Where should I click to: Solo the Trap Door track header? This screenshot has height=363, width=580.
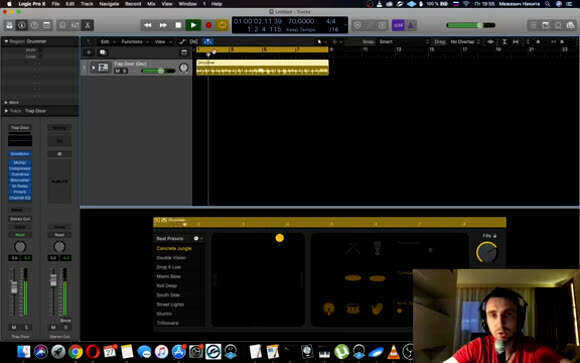pos(124,71)
